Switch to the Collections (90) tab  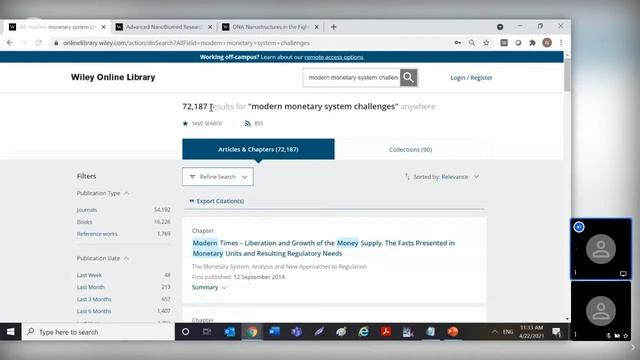[x=410, y=149]
